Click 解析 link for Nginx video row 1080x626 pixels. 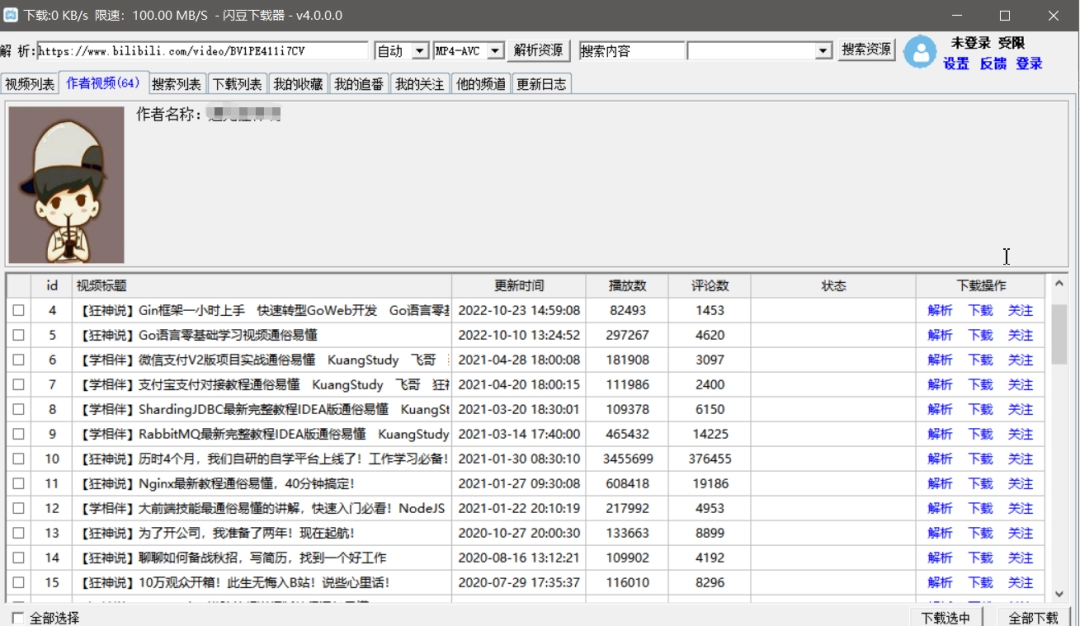[939, 484]
